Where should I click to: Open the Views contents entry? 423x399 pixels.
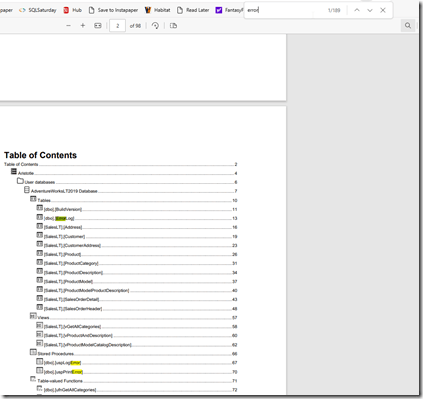(43, 318)
